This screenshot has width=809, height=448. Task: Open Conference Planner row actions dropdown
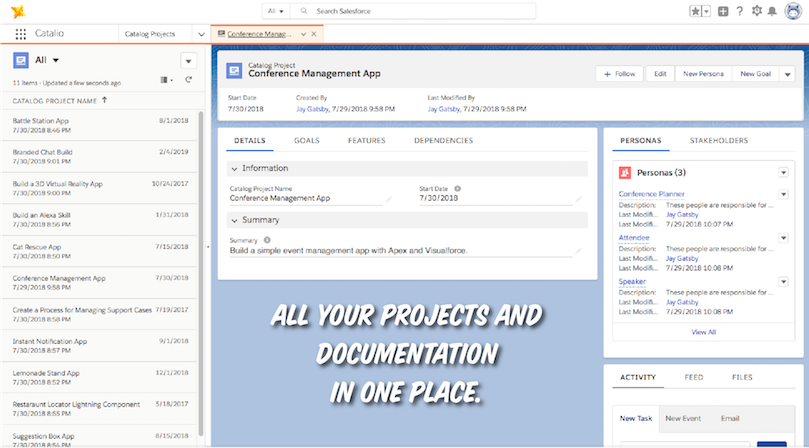point(783,195)
